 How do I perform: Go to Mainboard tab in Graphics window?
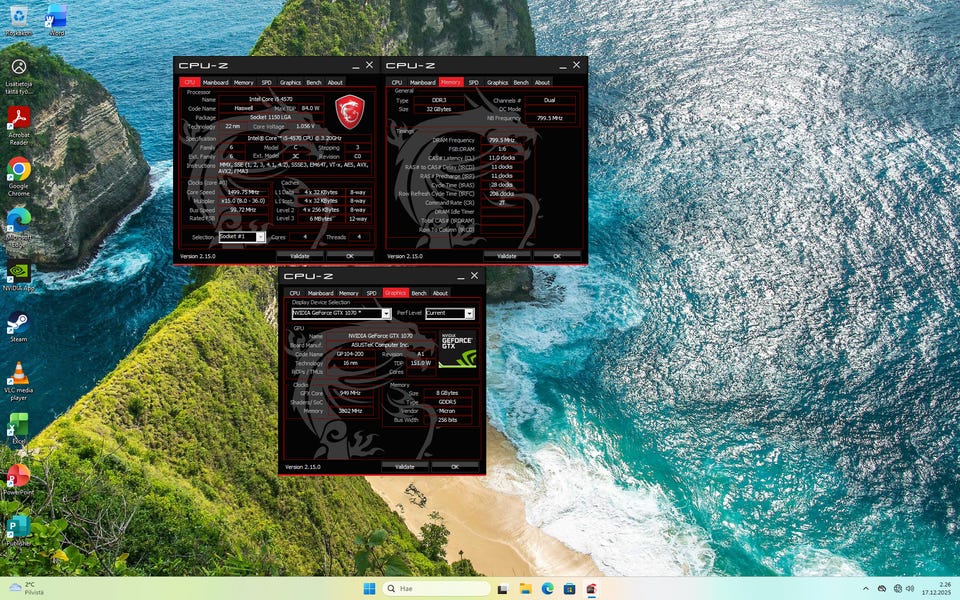[320, 293]
